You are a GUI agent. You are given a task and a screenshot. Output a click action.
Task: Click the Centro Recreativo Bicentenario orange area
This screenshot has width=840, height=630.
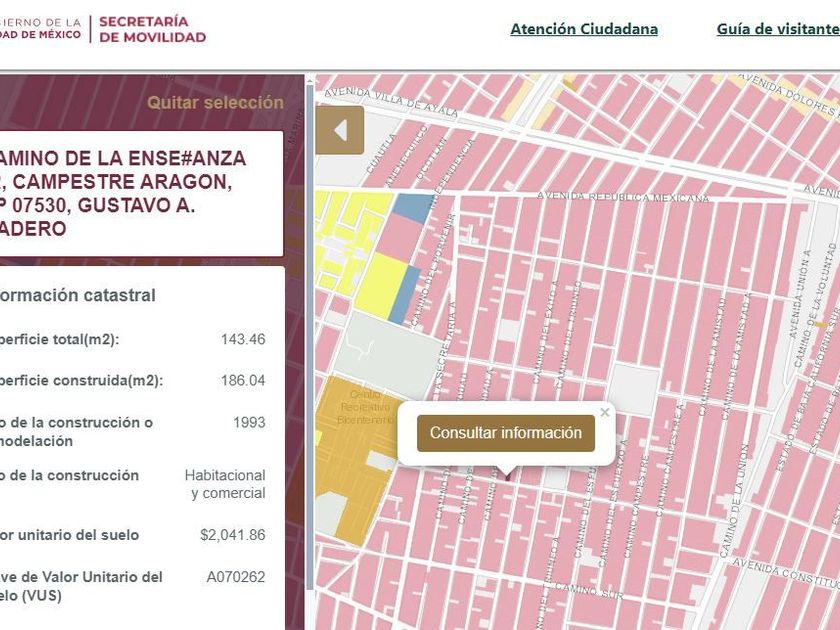(356, 461)
